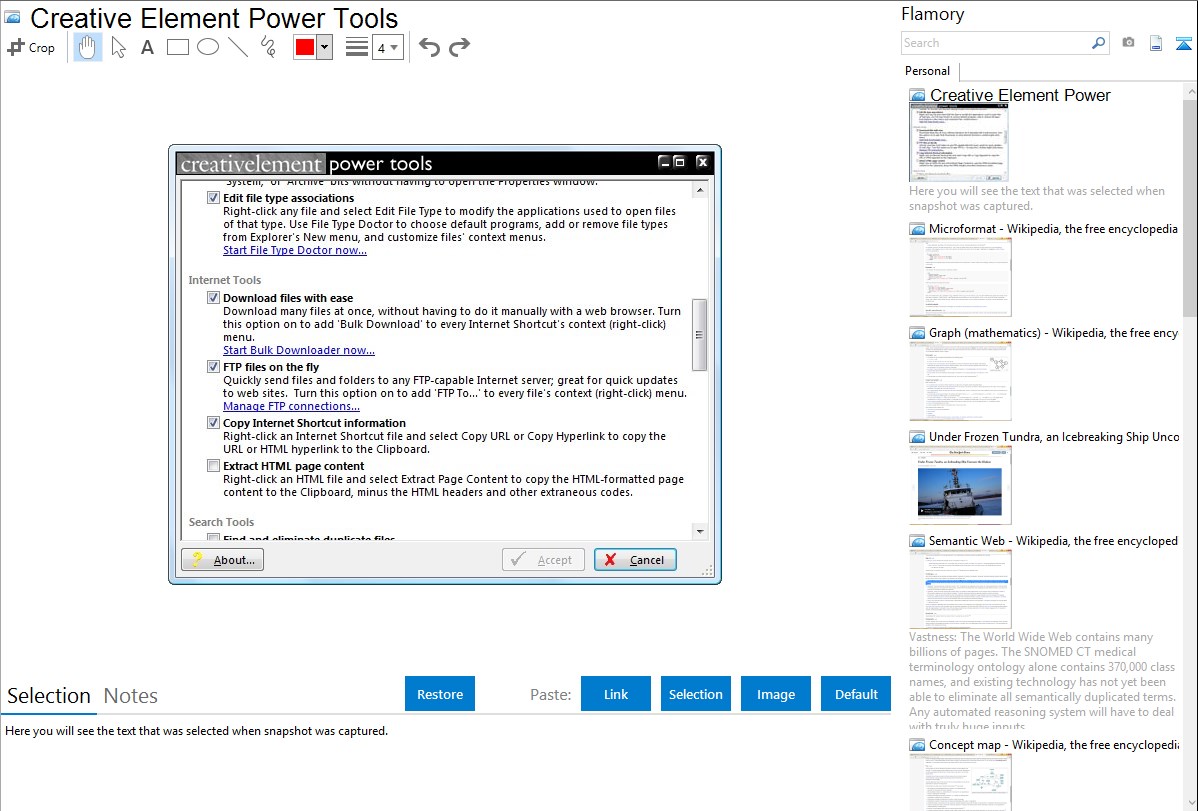1198x811 pixels.
Task: Click icon beside Under Frozen Tundra title
Action: [x=917, y=437]
